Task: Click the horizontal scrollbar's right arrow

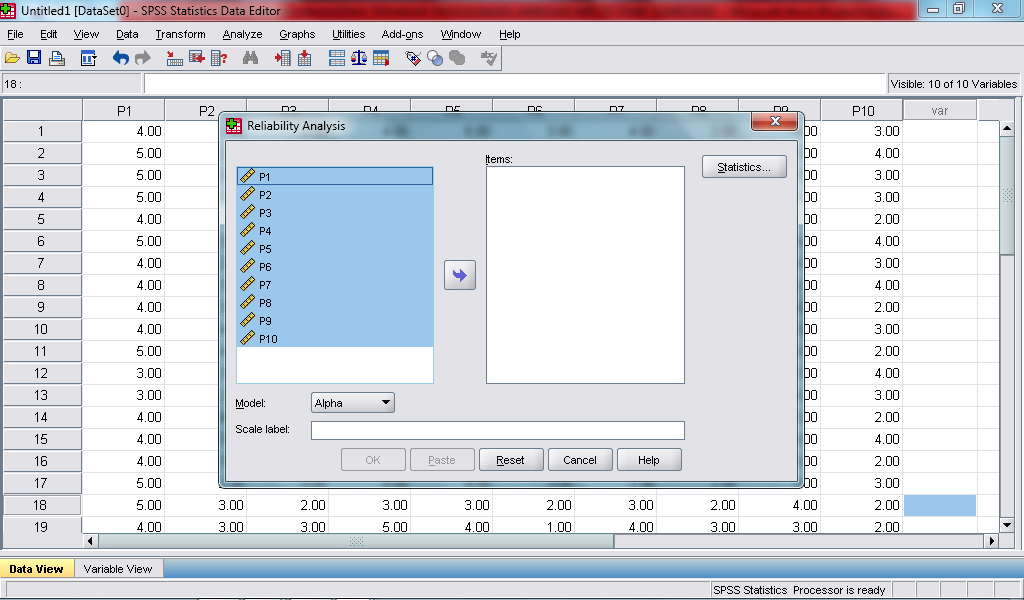Action: click(x=992, y=541)
